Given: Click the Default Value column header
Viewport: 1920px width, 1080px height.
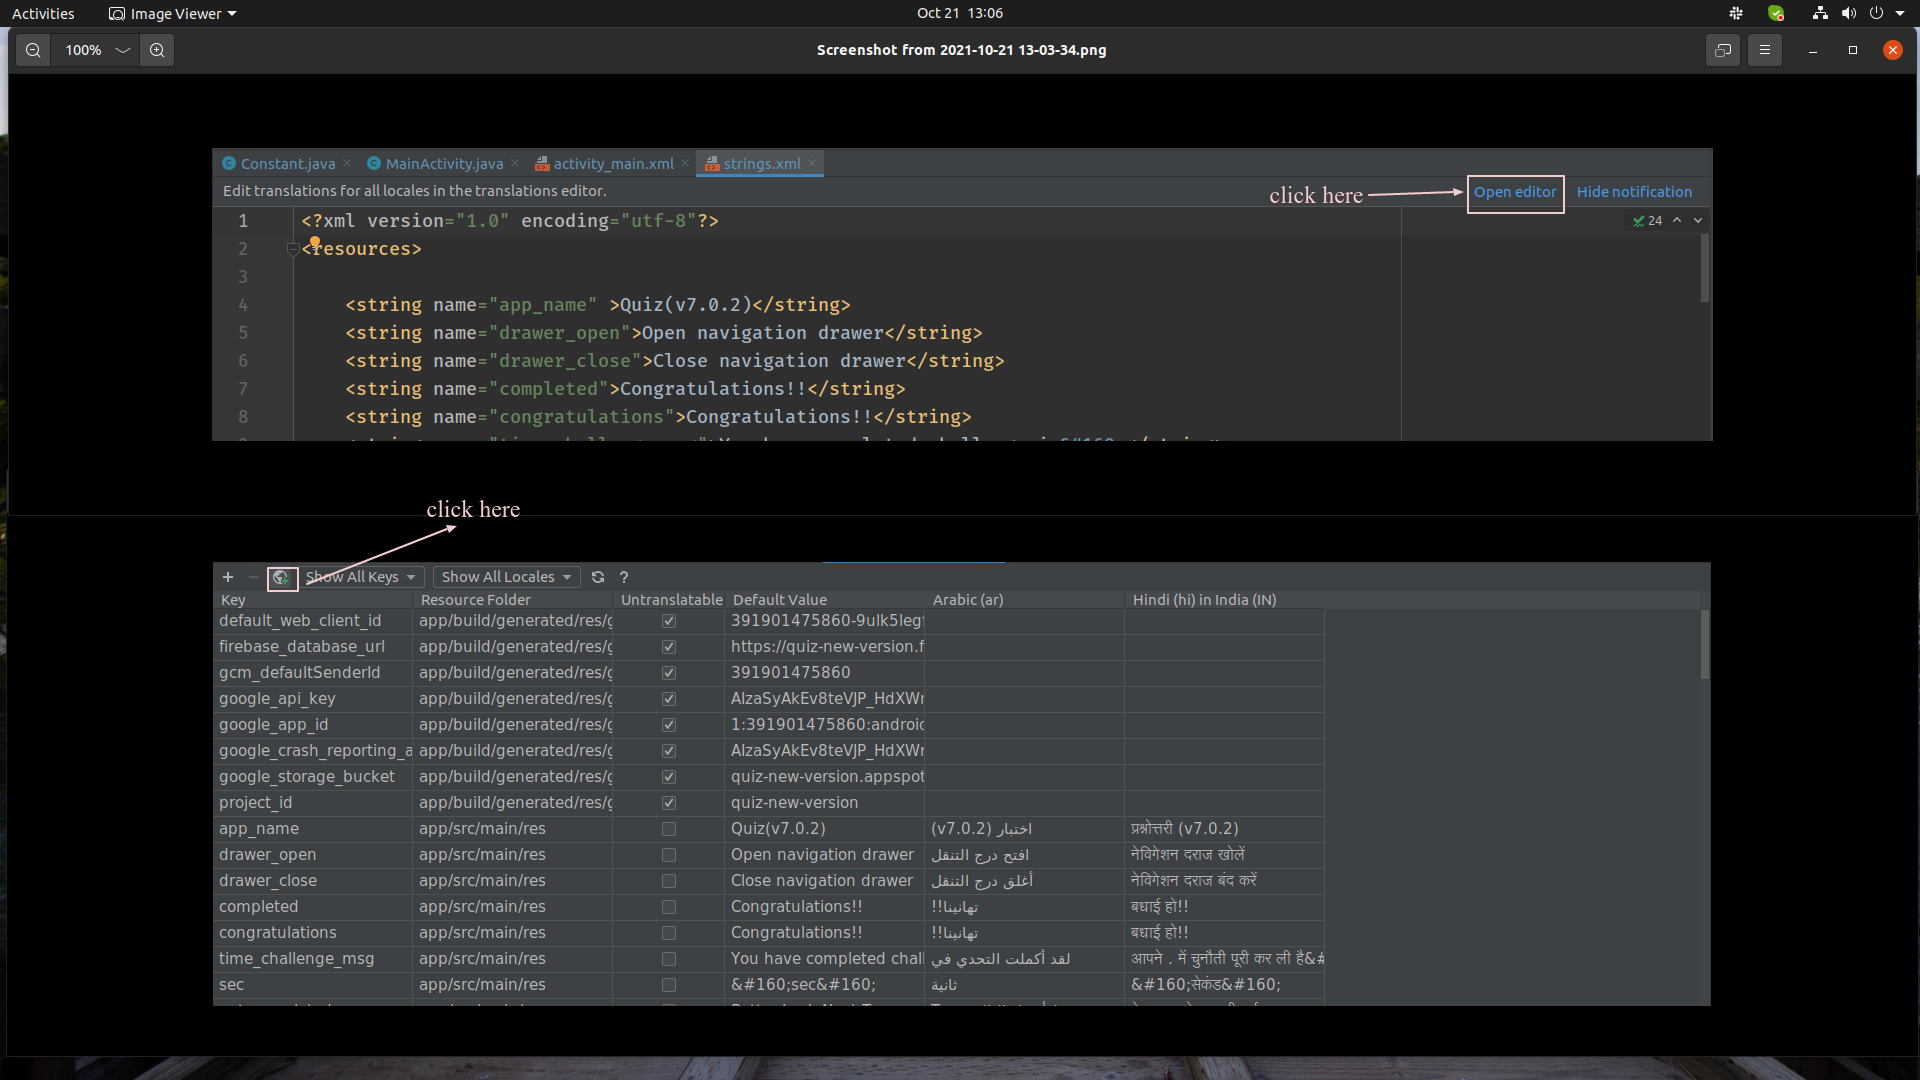Looking at the screenshot, I should [825, 600].
